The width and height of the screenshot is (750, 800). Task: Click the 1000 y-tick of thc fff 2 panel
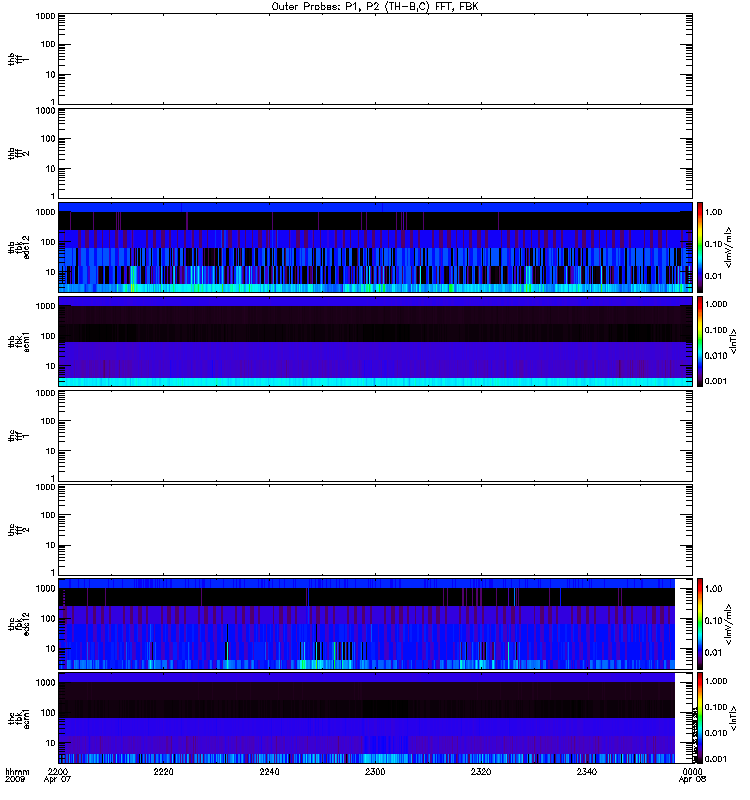click(x=45, y=487)
